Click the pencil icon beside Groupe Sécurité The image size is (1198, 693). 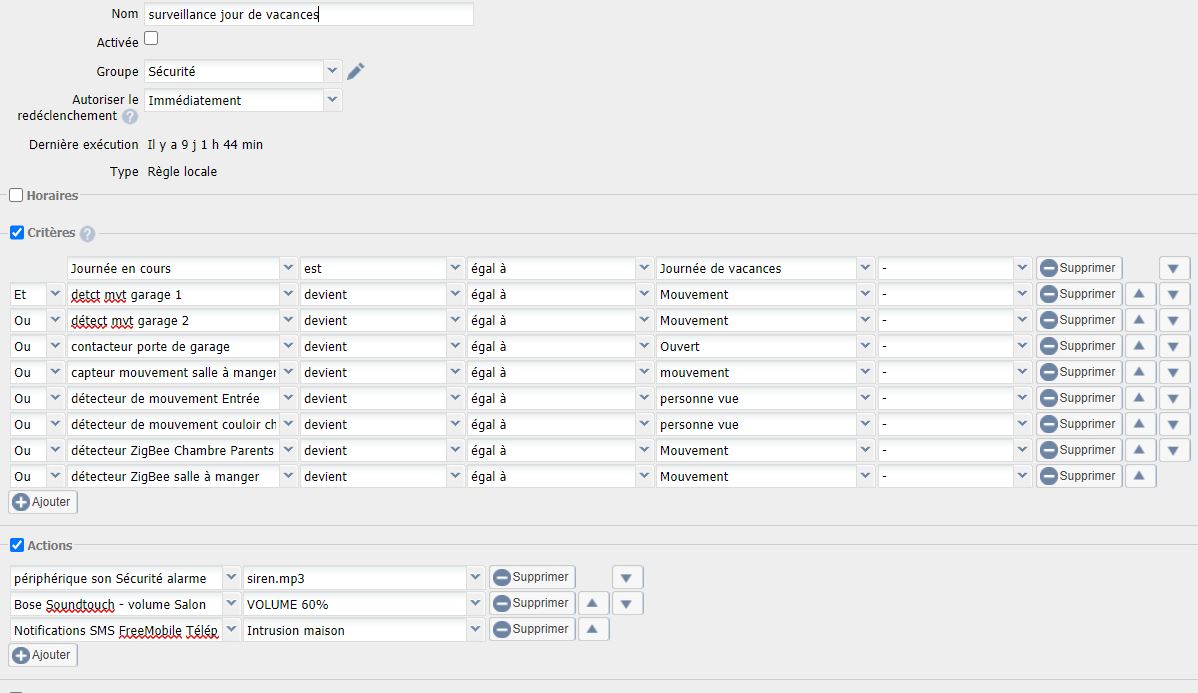356,71
